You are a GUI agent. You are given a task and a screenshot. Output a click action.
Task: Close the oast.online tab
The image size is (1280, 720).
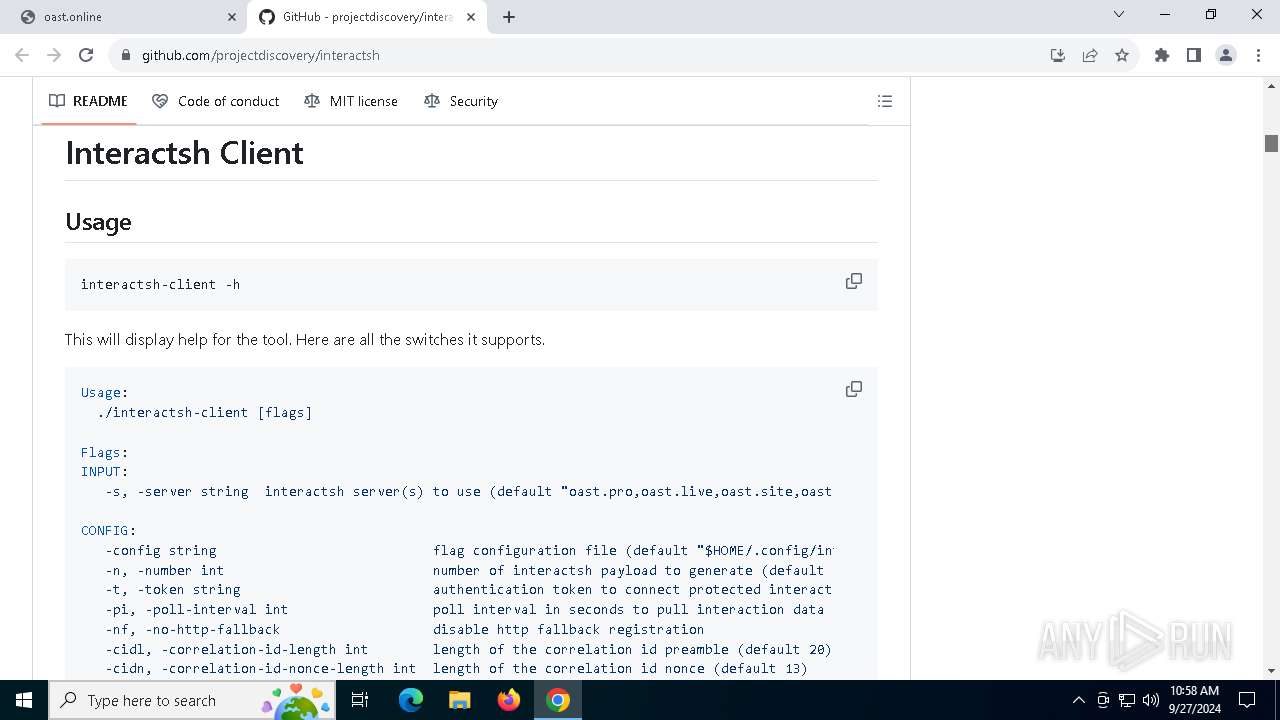pyautogui.click(x=232, y=17)
